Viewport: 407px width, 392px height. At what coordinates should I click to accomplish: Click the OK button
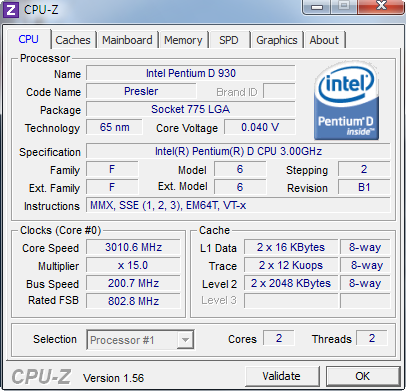pos(363,376)
